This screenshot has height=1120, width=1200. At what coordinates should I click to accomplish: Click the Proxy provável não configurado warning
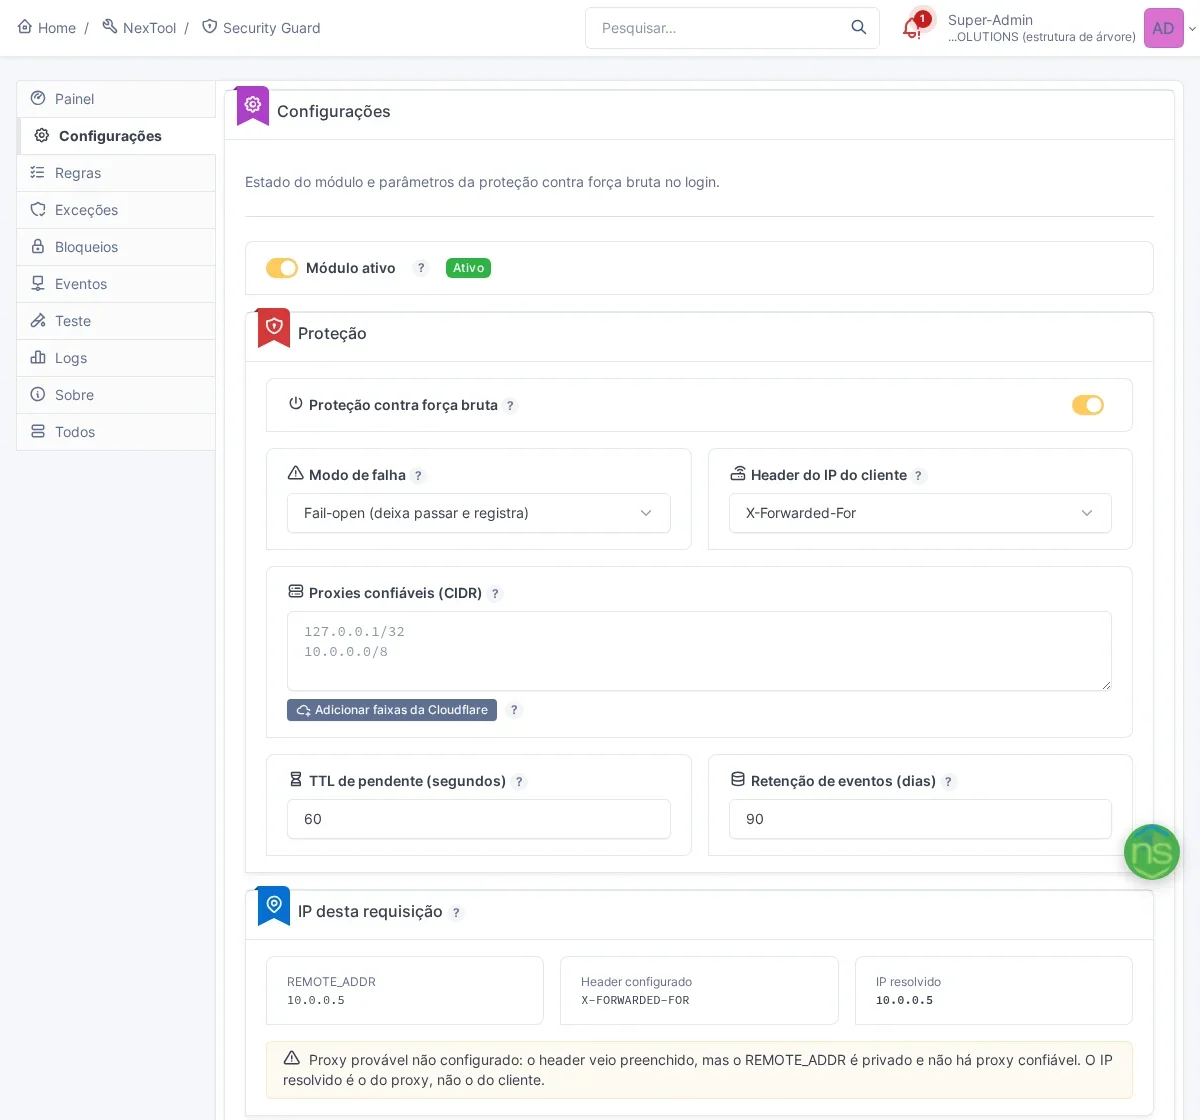699,1070
